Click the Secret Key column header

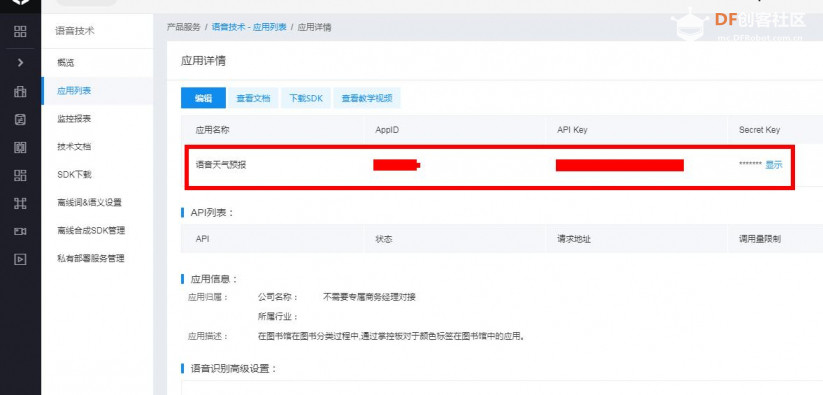click(x=759, y=130)
